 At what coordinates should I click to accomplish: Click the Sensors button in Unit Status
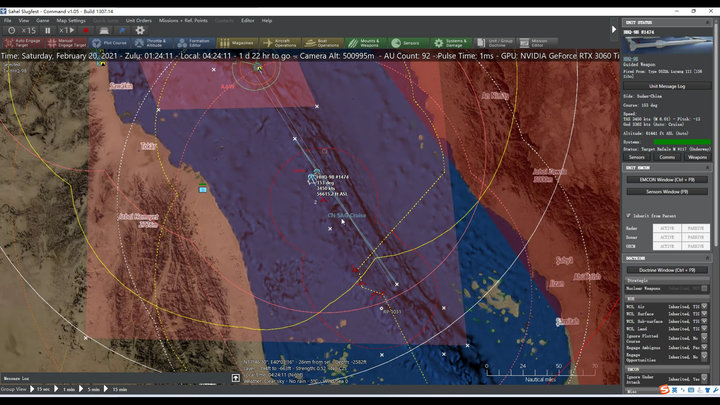636,157
